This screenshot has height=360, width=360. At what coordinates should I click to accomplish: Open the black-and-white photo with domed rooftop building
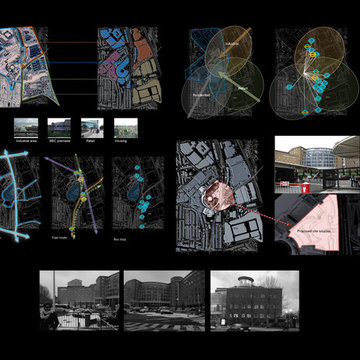[255, 301]
